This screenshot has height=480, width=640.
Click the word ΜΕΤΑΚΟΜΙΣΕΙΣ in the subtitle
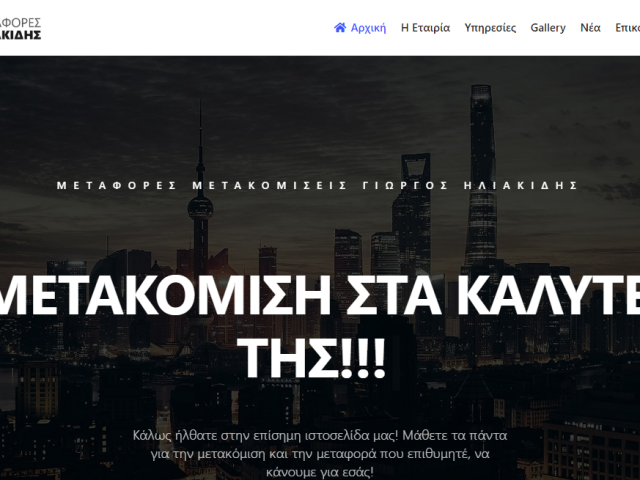pos(269,185)
